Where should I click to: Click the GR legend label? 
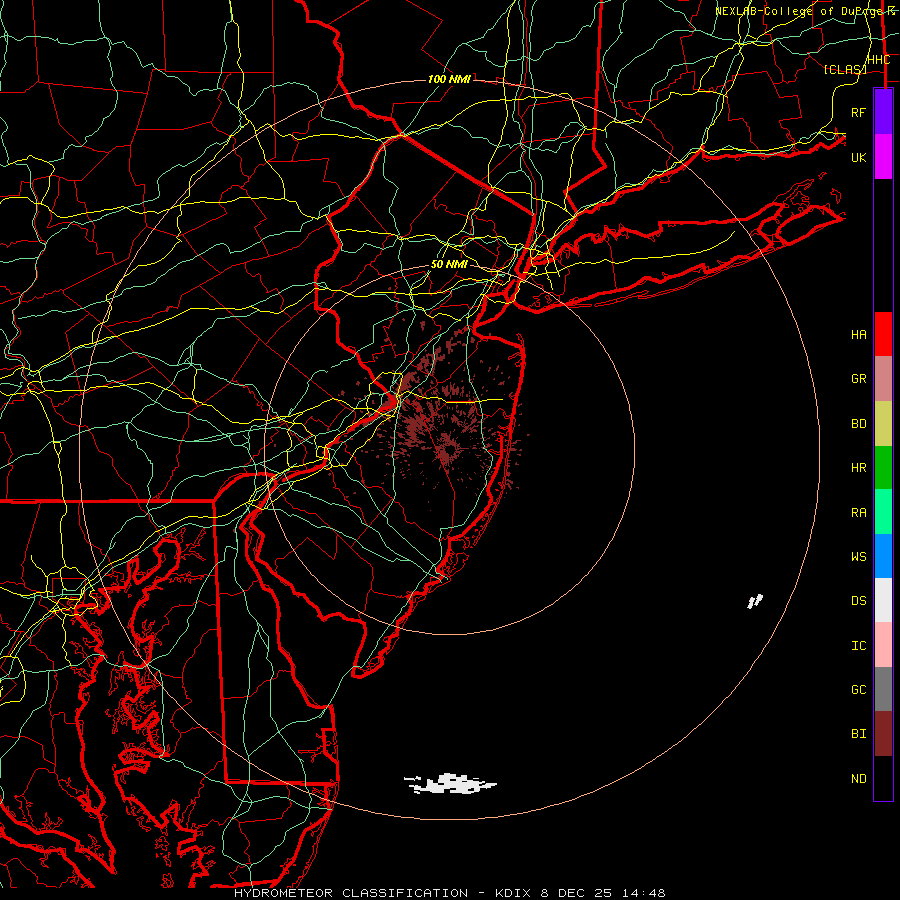[858, 379]
